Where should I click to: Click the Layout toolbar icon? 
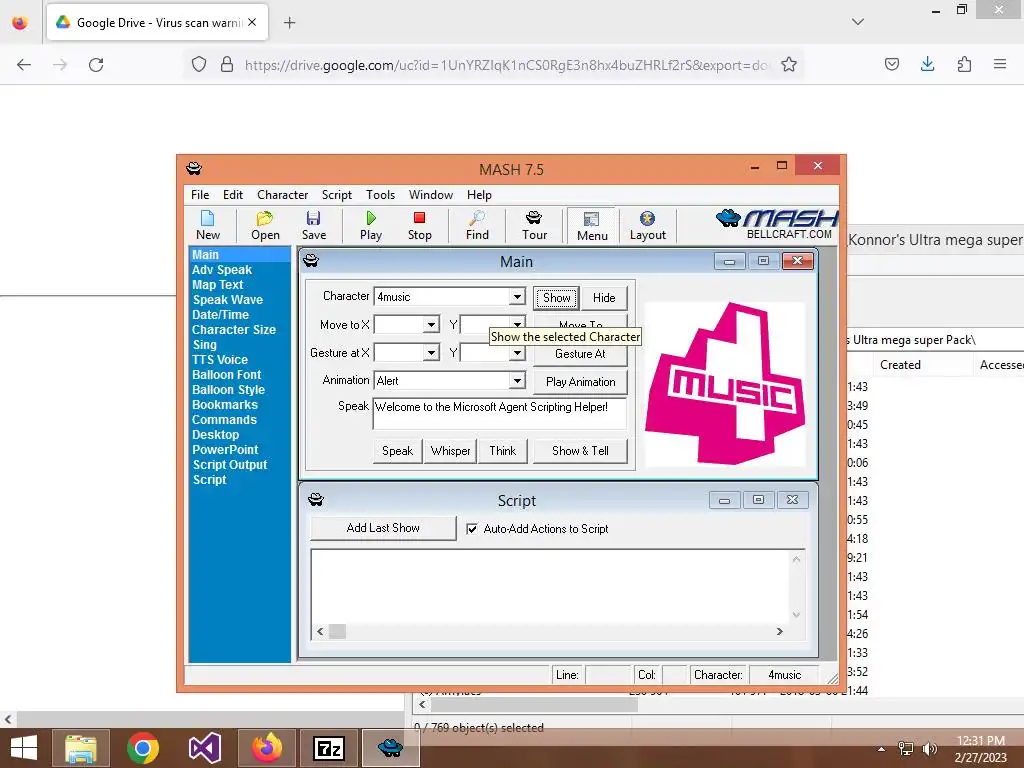(647, 225)
